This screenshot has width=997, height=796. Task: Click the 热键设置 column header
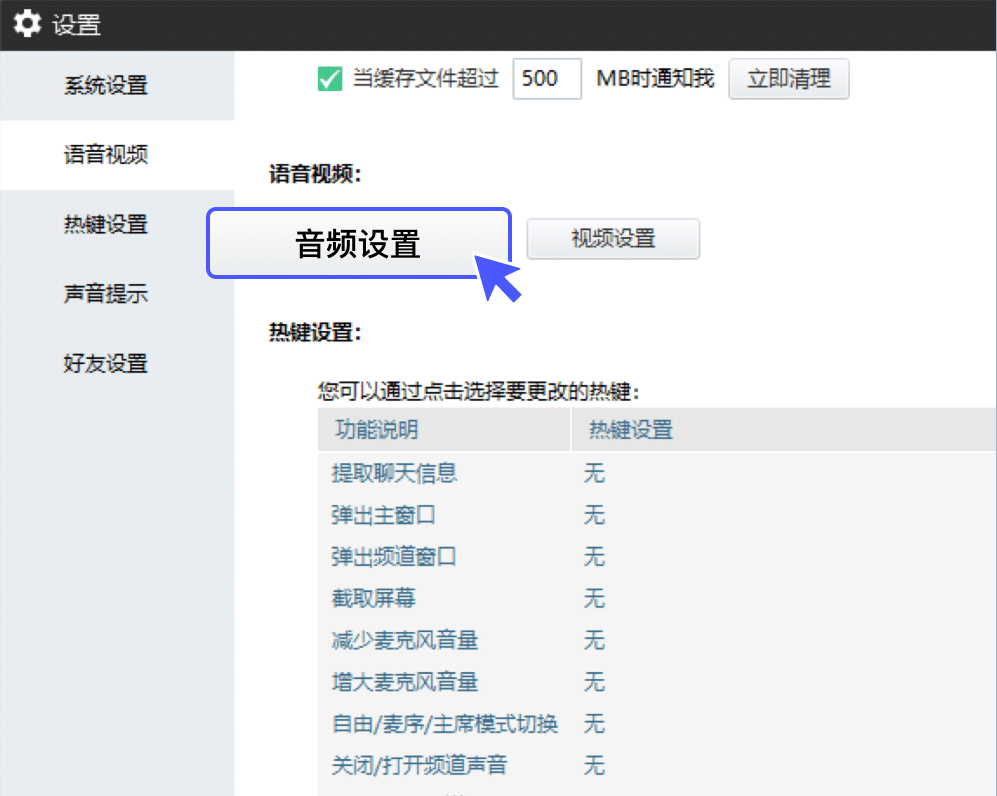point(631,430)
